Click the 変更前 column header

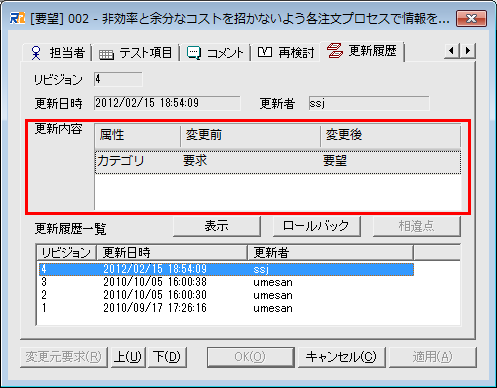[x=251, y=135]
